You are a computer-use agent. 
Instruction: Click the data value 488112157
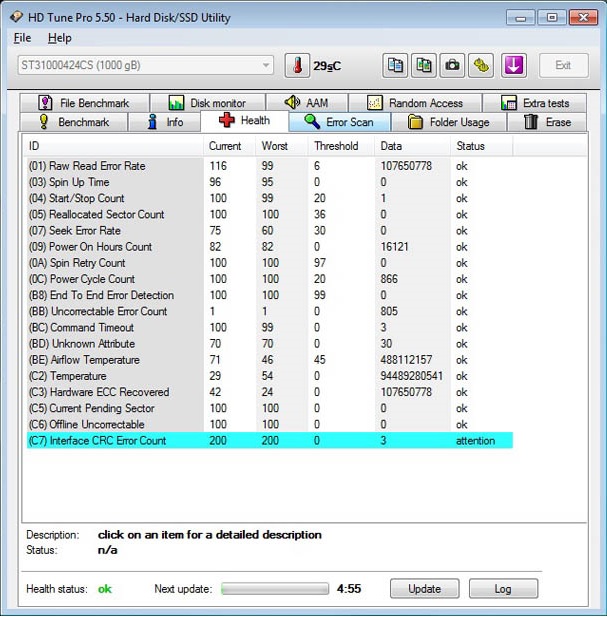pyautogui.click(x=406, y=360)
